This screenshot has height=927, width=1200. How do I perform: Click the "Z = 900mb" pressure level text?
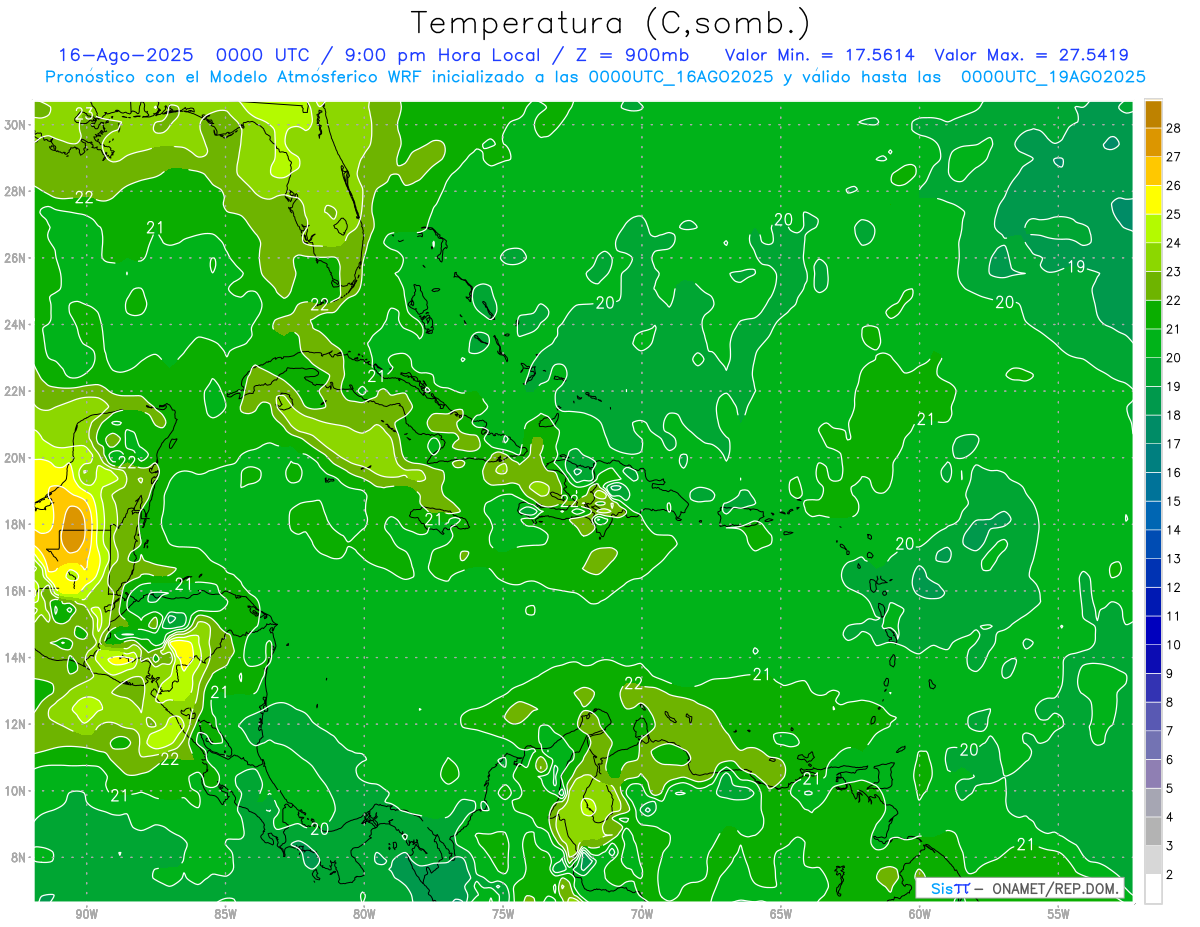(629, 55)
